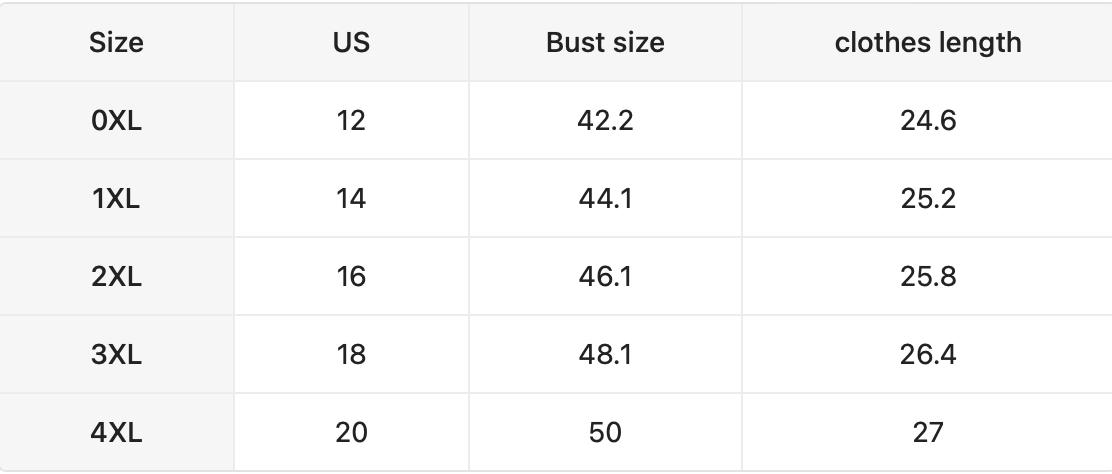Click the 26.4 clothes length cell
Image resolution: width=1112 pixels, height=474 pixels.
[927, 354]
